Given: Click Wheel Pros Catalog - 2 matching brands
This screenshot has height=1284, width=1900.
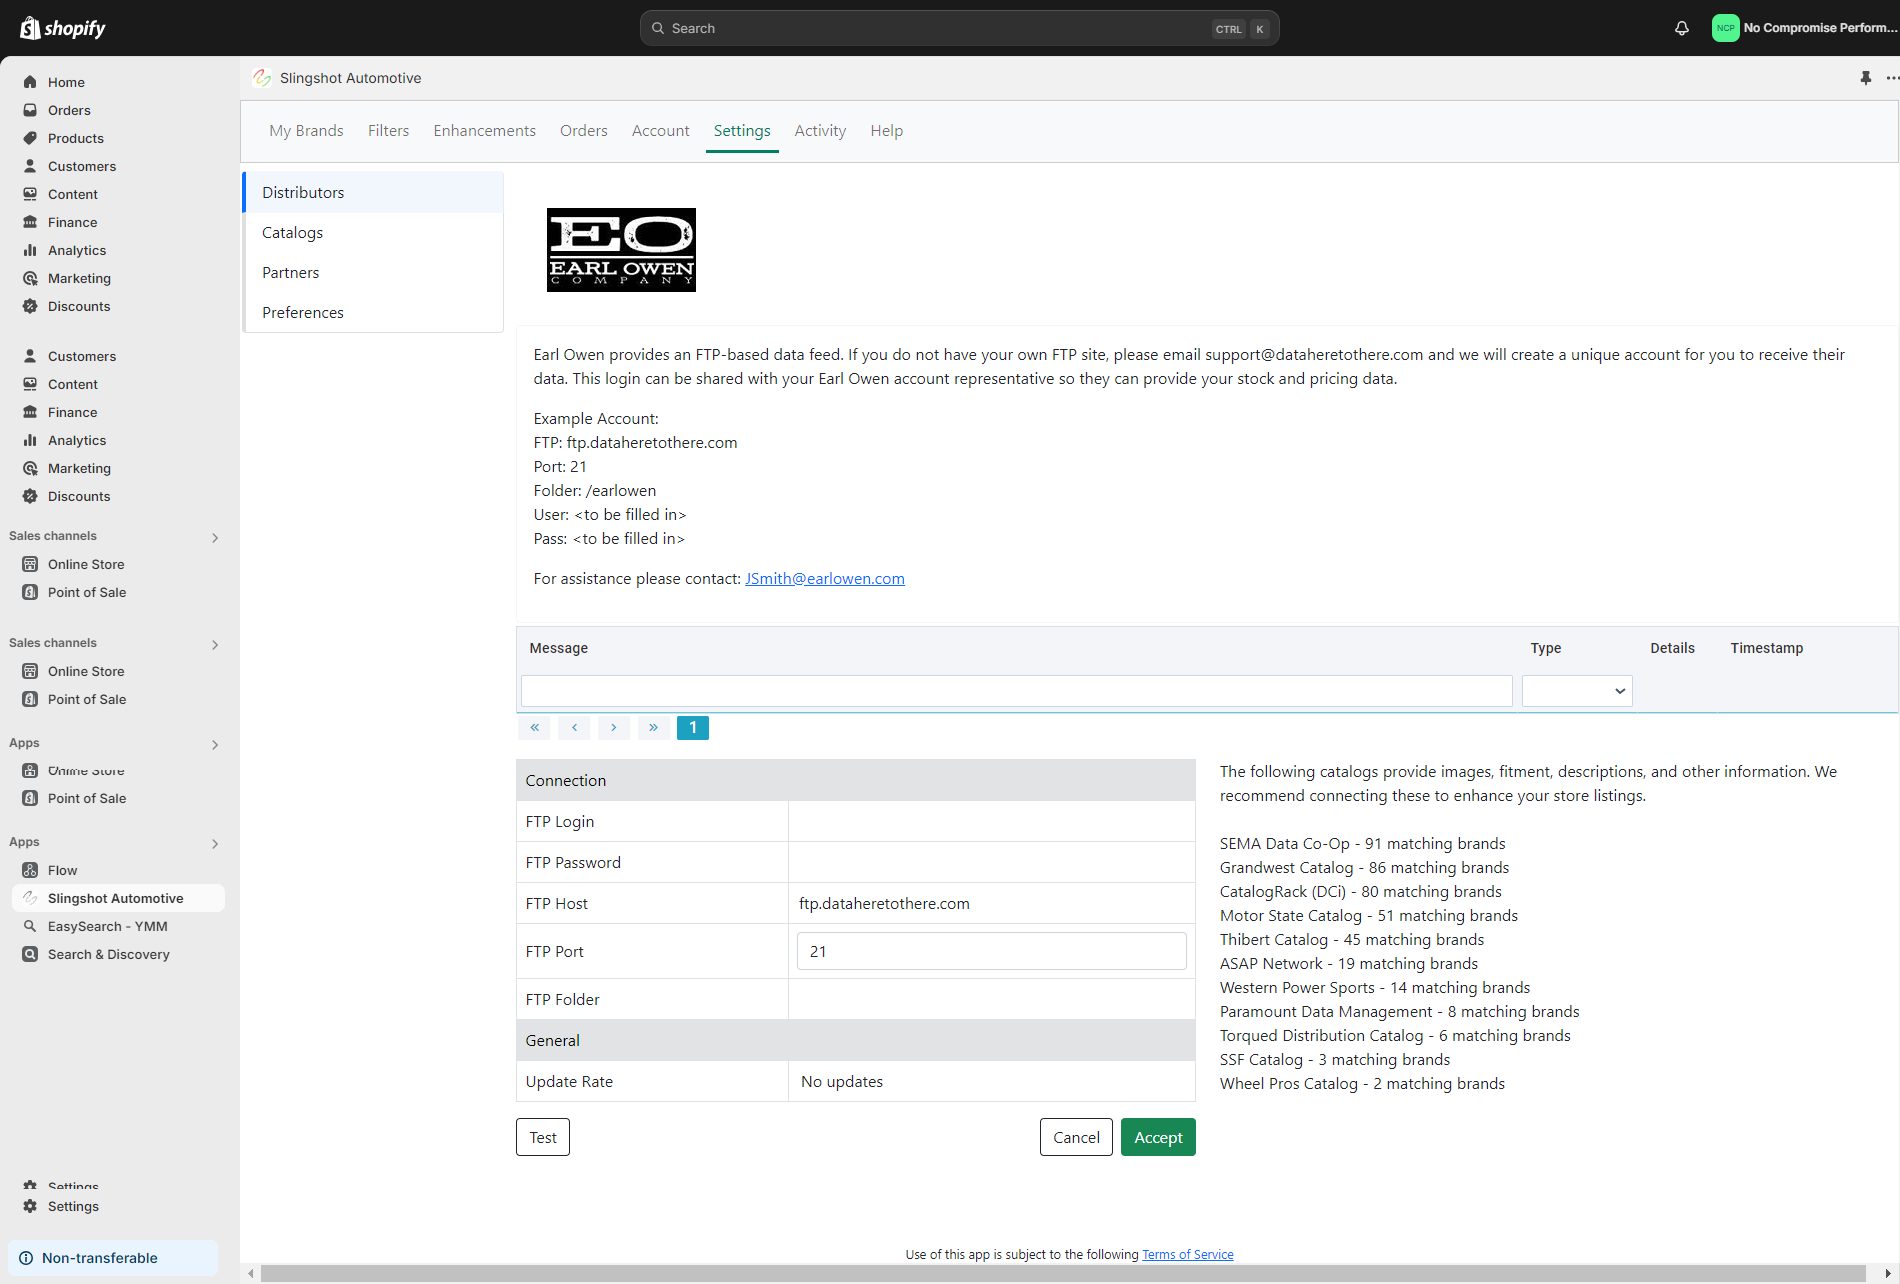Looking at the screenshot, I should click(x=1362, y=1083).
